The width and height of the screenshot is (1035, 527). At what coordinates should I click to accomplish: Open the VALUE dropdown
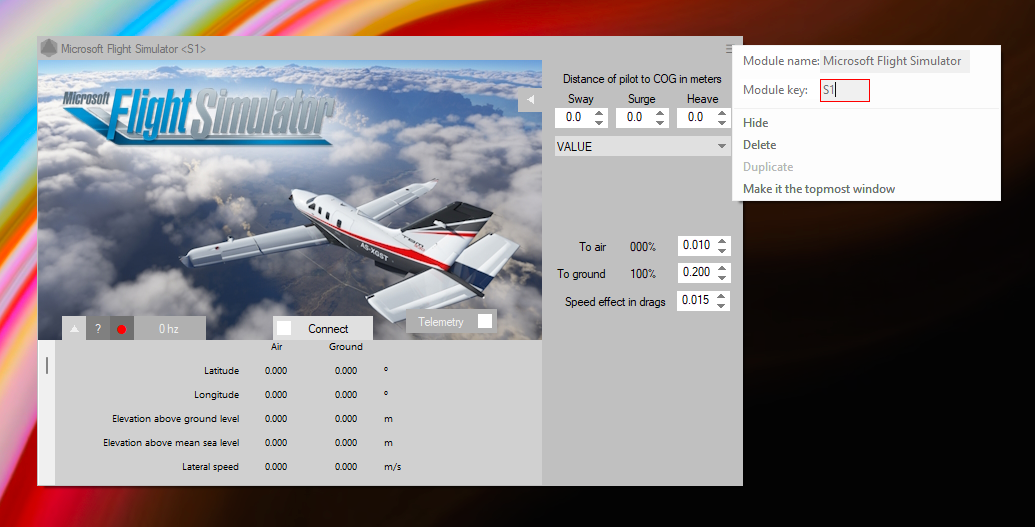pyautogui.click(x=642, y=147)
